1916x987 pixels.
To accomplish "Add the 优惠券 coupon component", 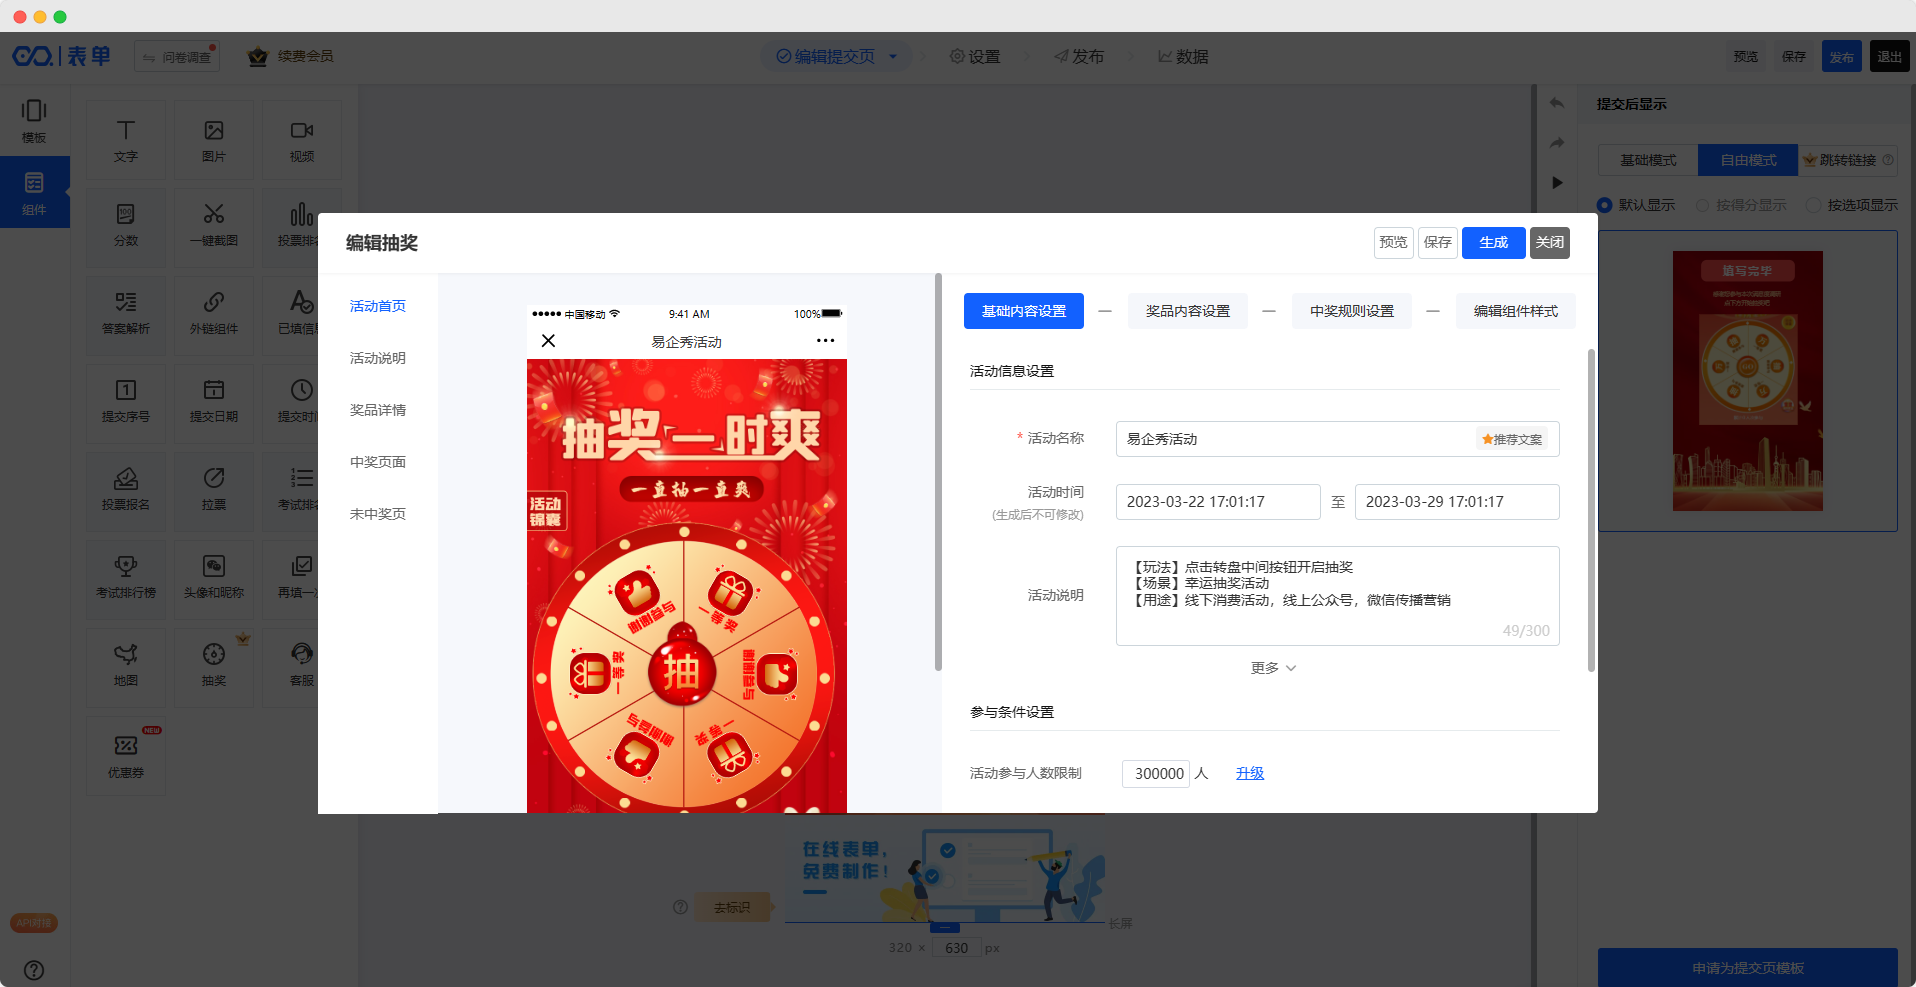I will click(x=126, y=755).
